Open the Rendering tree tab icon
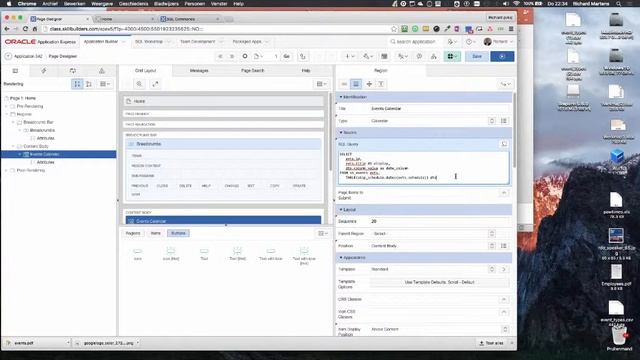 coord(15,71)
